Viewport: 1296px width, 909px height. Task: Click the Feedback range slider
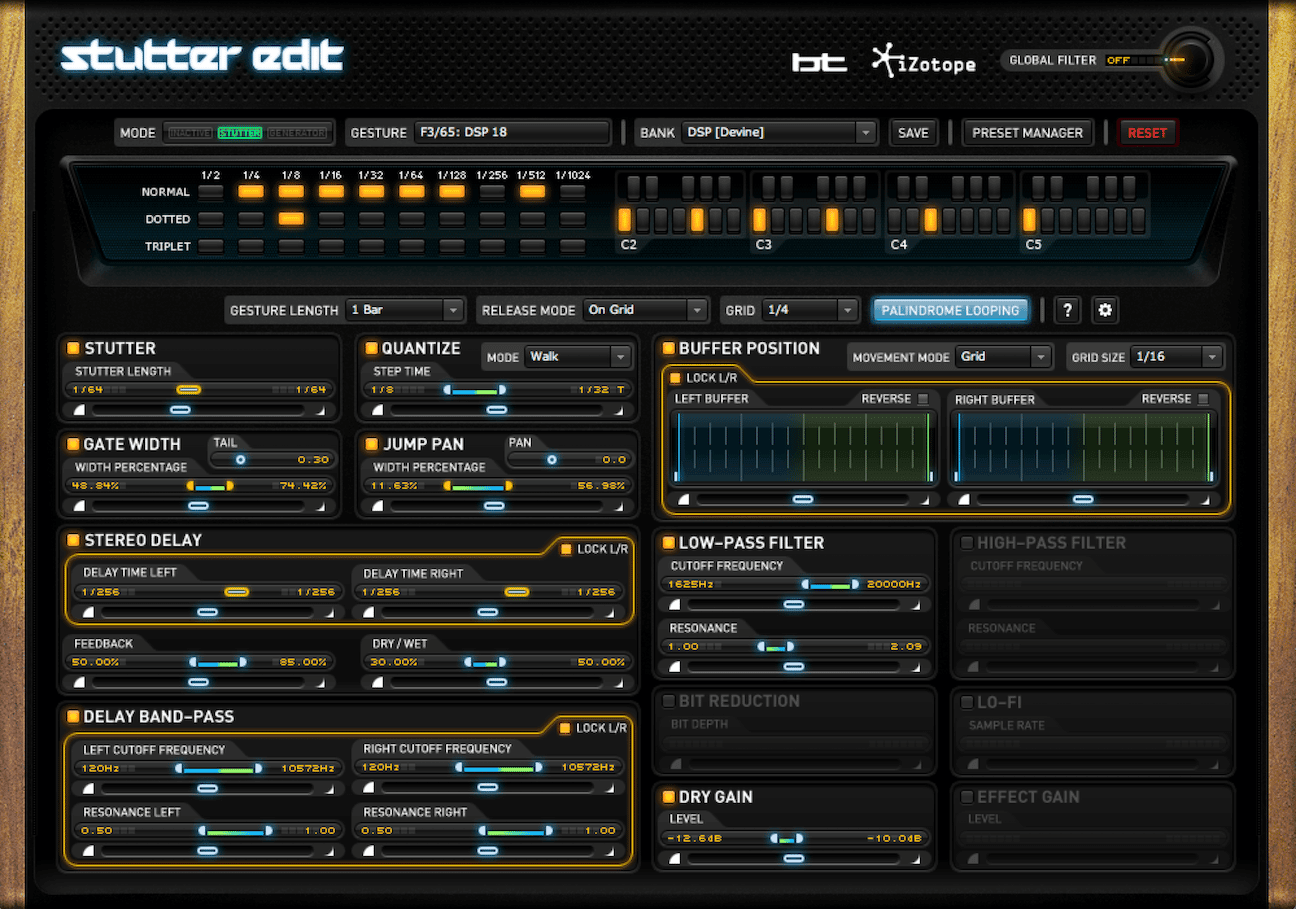pos(200,662)
